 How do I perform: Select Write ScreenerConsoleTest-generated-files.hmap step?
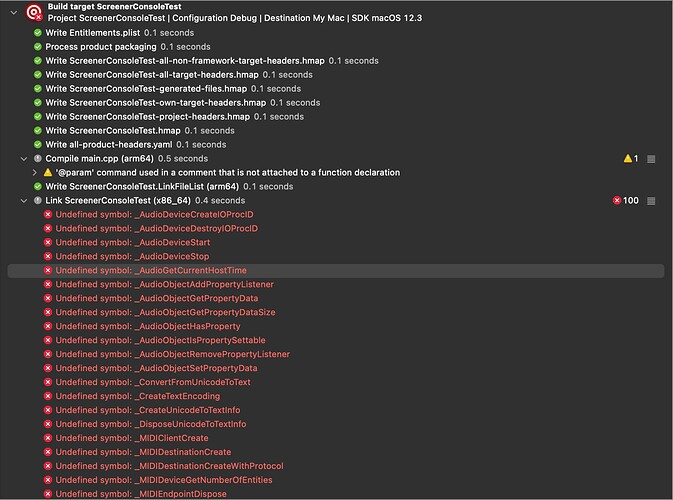(146, 88)
